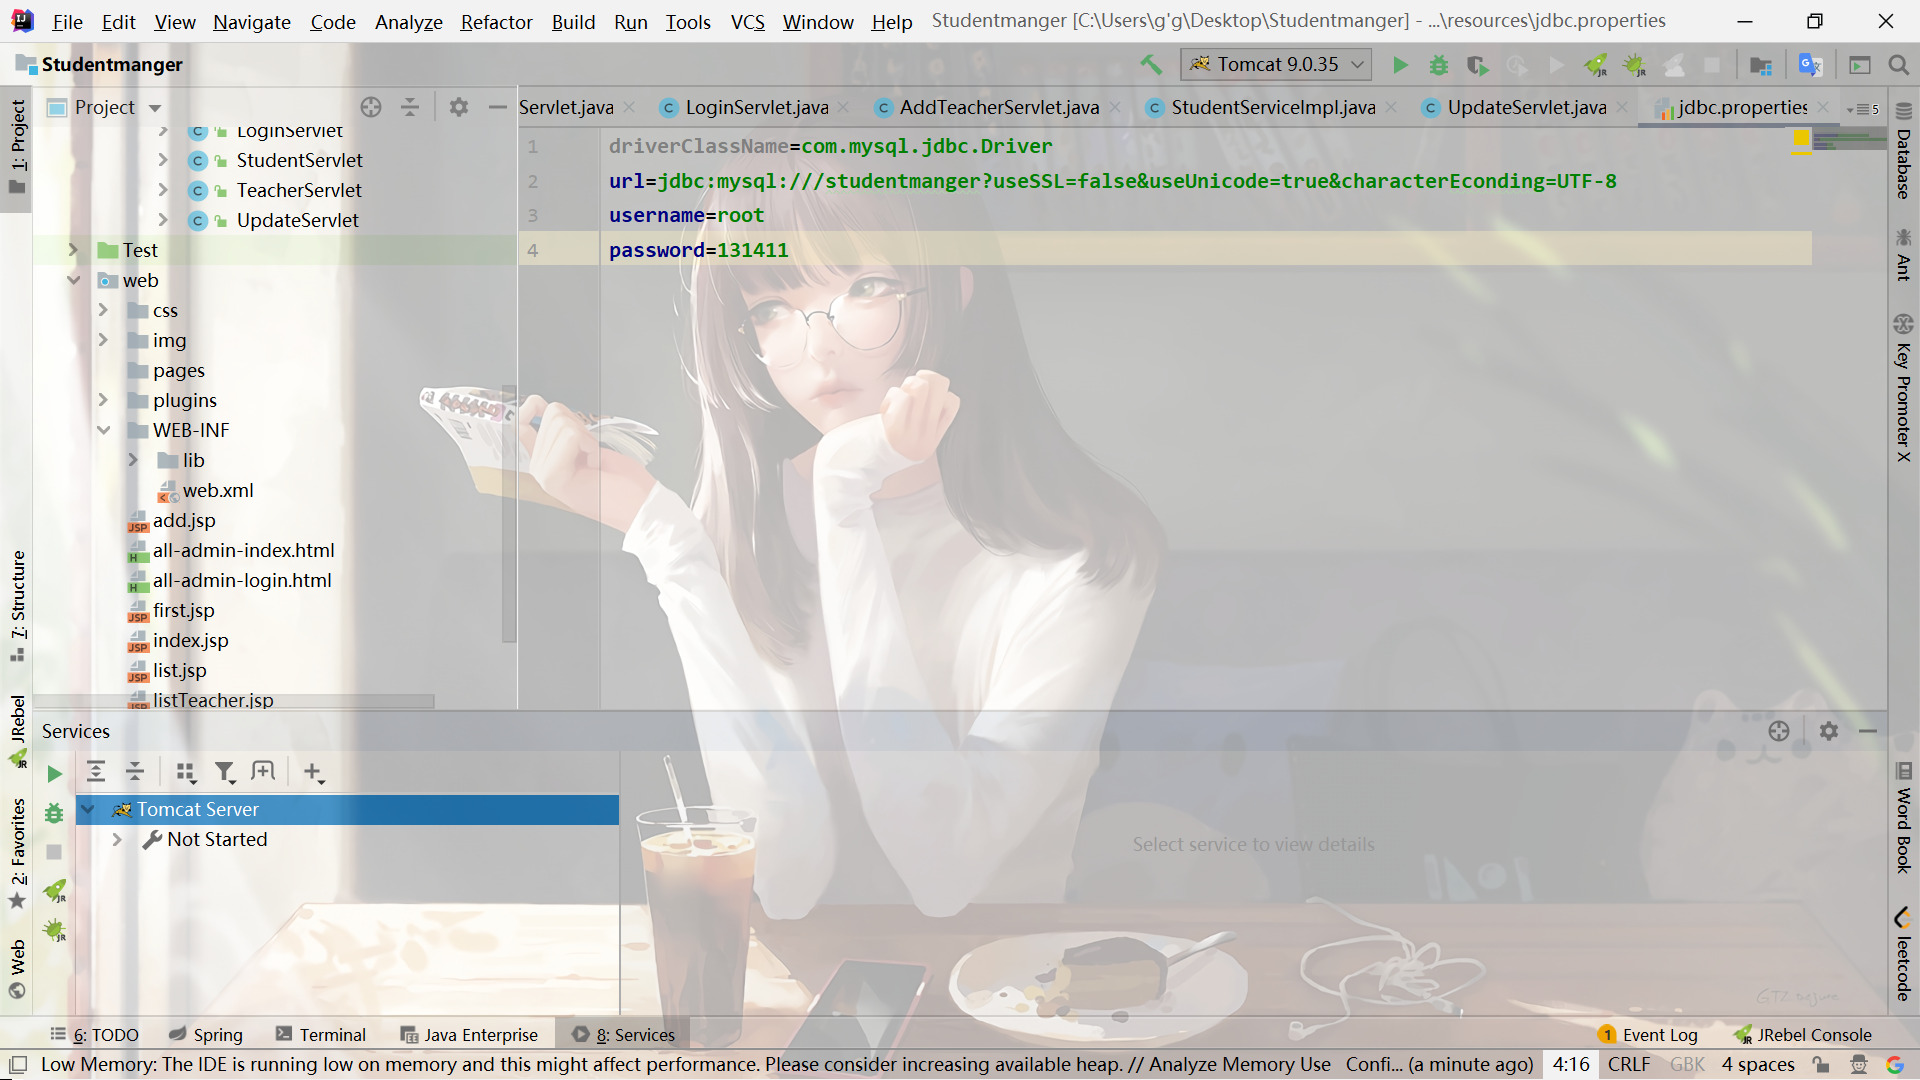Expand the css folder
This screenshot has width=1920, height=1080.
point(103,310)
